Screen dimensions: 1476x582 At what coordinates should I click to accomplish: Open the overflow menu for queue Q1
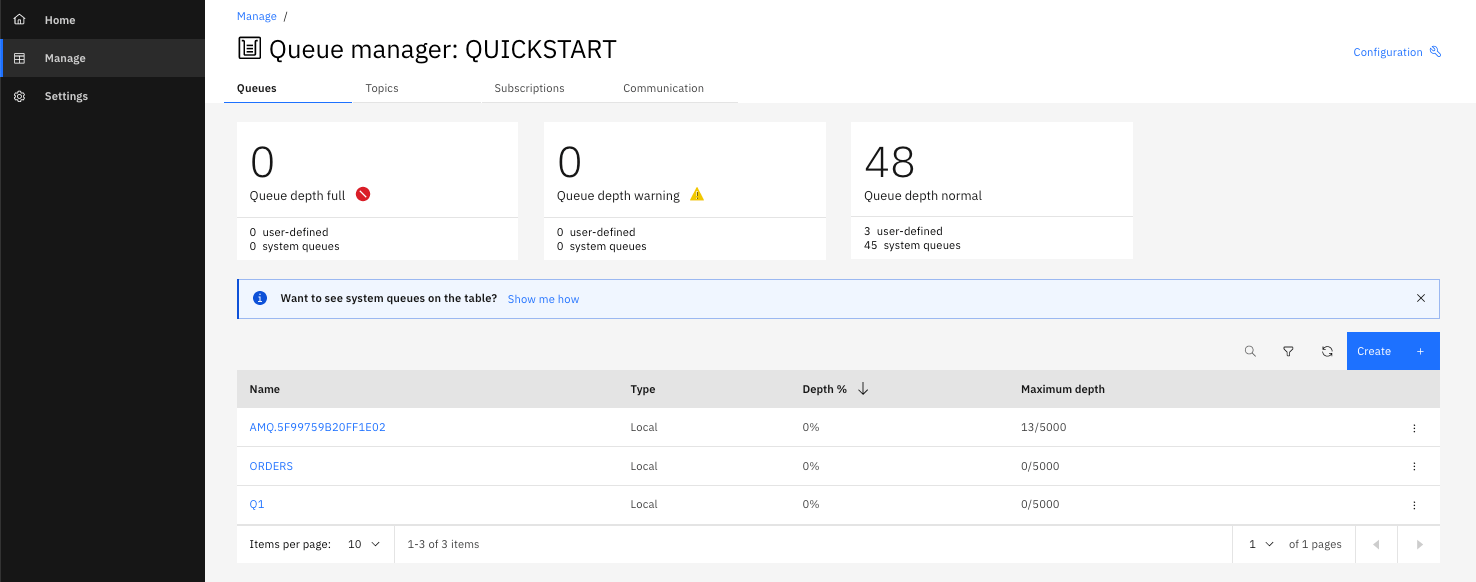pyautogui.click(x=1414, y=504)
